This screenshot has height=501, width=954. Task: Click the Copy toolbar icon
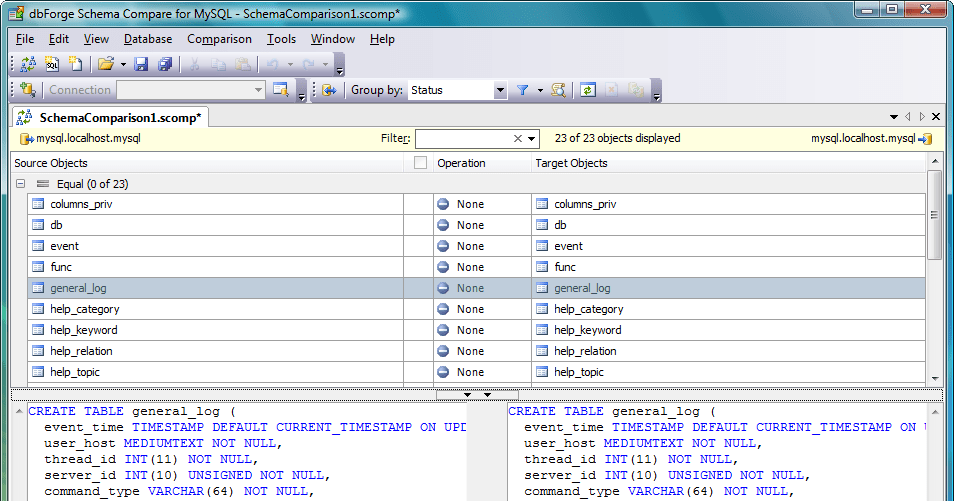(218, 64)
